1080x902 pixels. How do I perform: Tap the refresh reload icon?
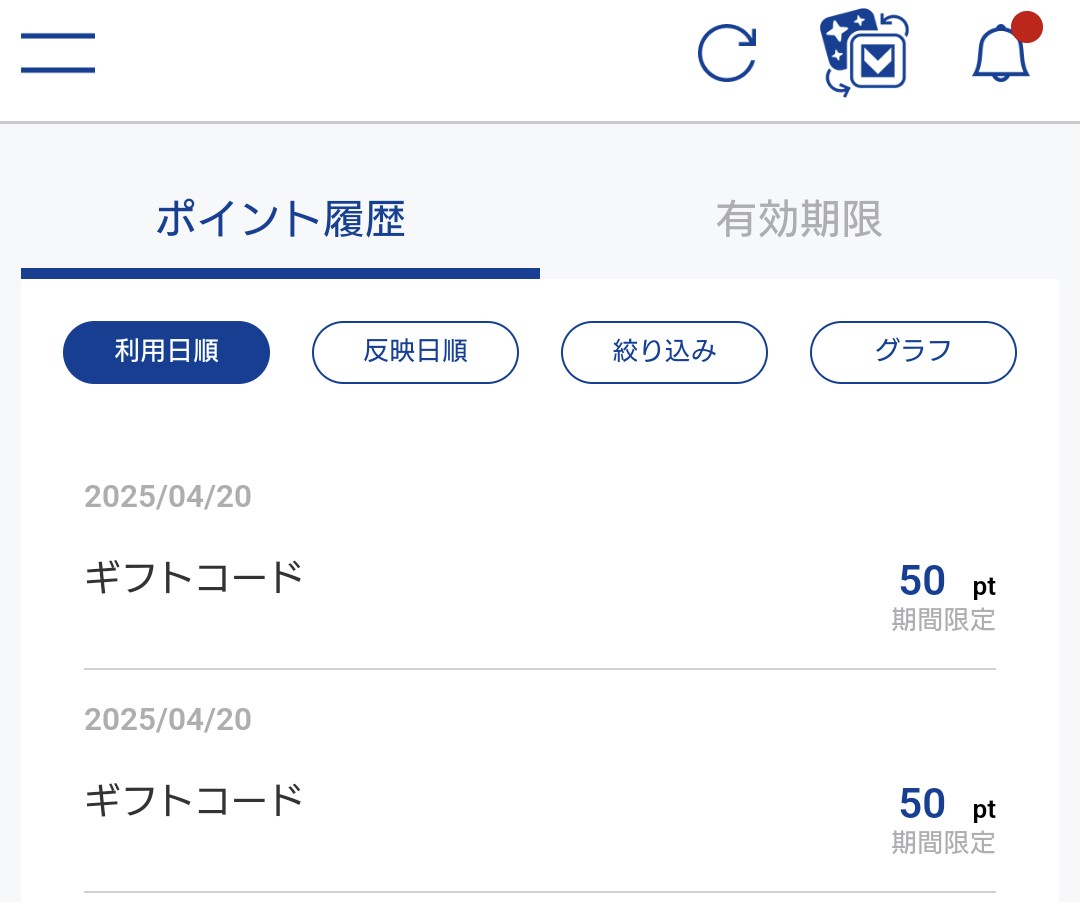point(727,53)
